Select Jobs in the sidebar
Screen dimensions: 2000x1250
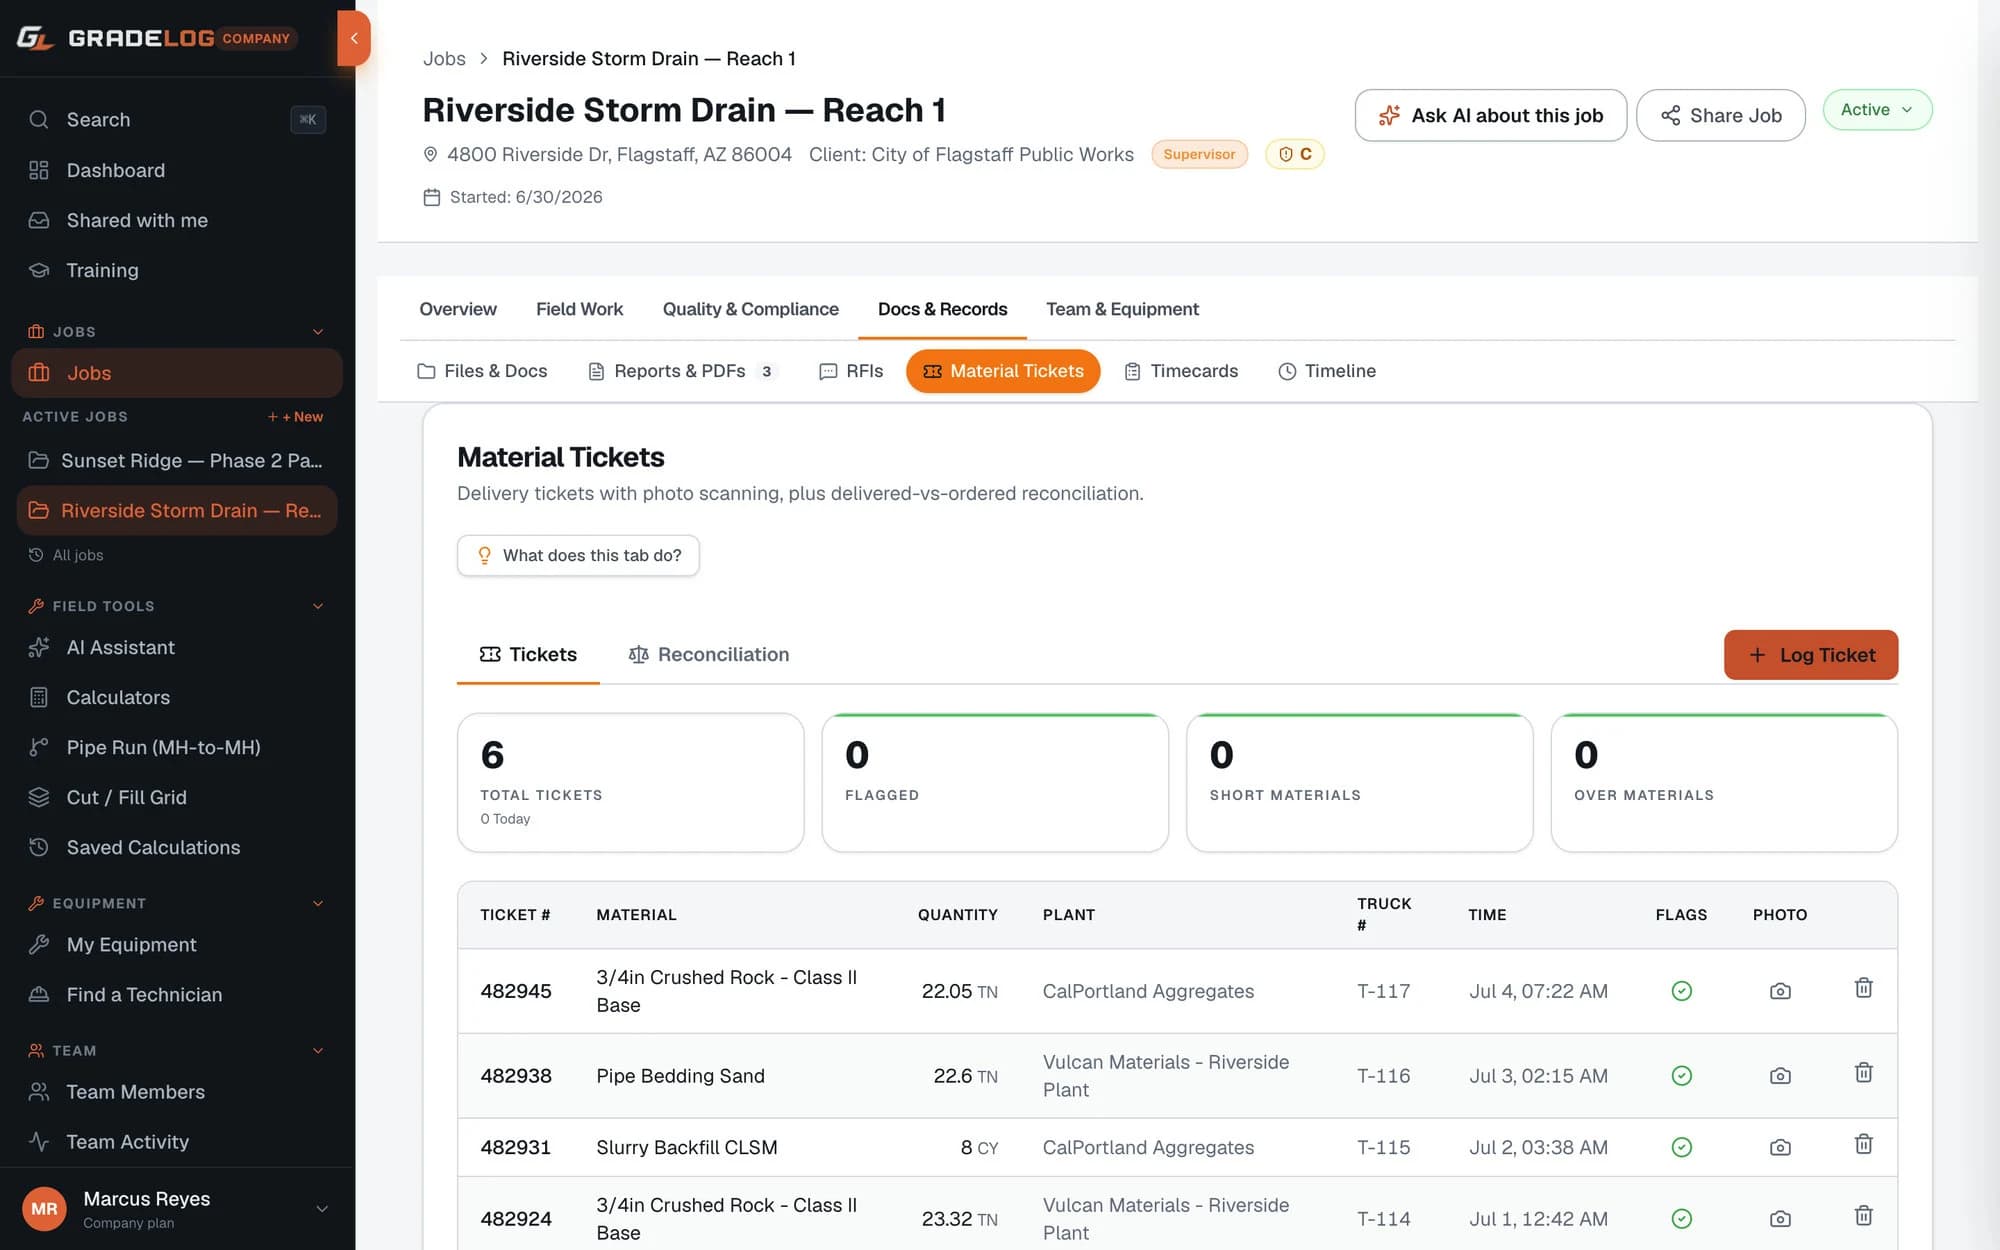[x=177, y=373]
